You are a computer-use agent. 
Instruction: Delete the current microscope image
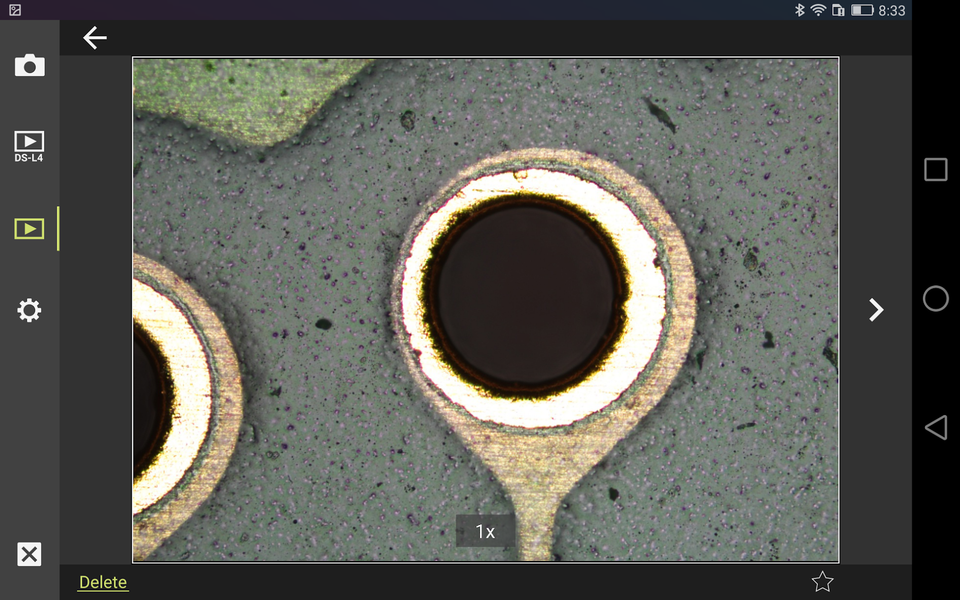coord(102,582)
